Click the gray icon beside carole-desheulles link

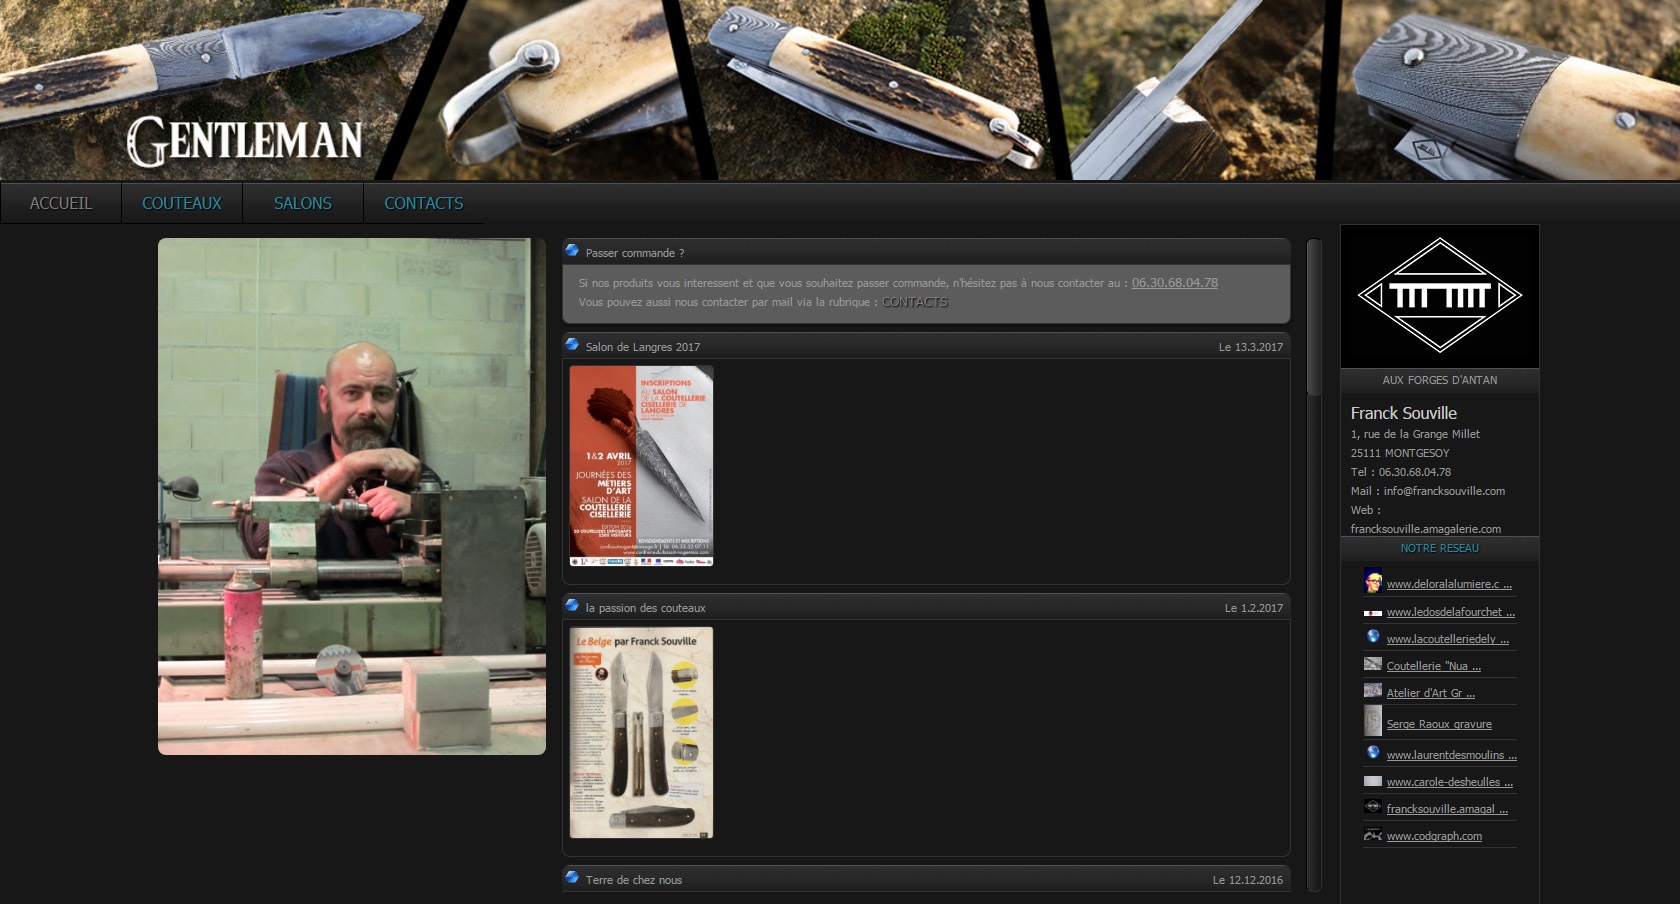pyautogui.click(x=1373, y=781)
